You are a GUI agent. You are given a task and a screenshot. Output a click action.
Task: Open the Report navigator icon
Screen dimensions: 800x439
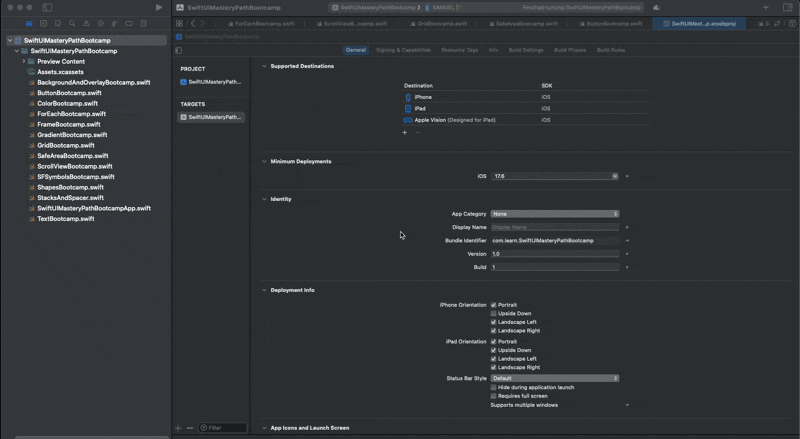(144, 23)
